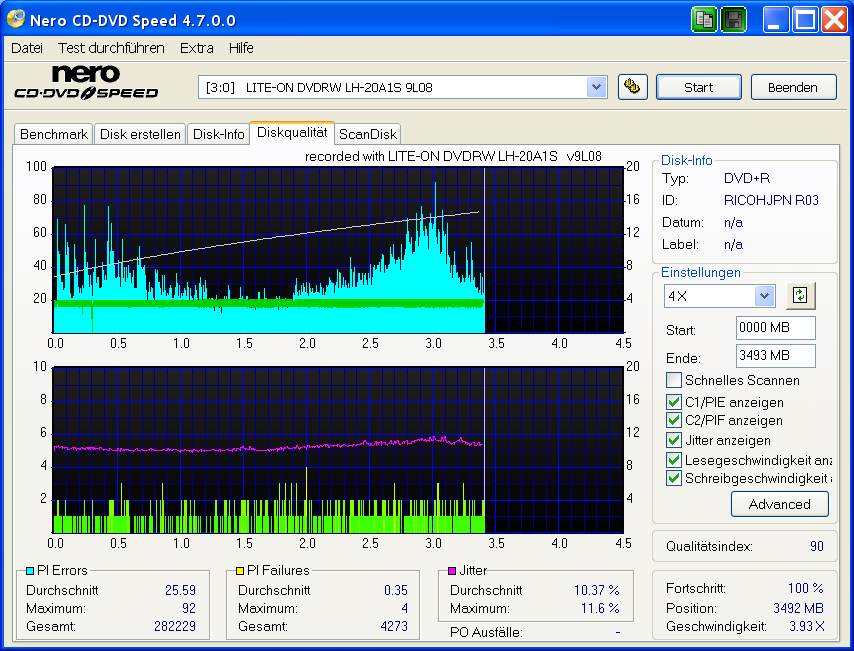Click the PI Errors cyan legend swatch

[x=30, y=570]
